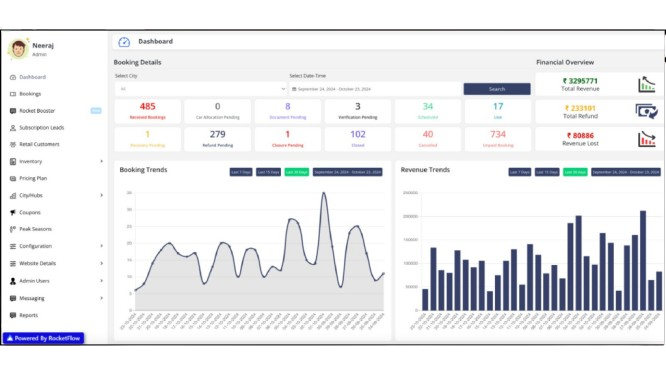Screen dimensions: 666x375
Task: Click the City/Hubs building icon
Action: (13, 195)
